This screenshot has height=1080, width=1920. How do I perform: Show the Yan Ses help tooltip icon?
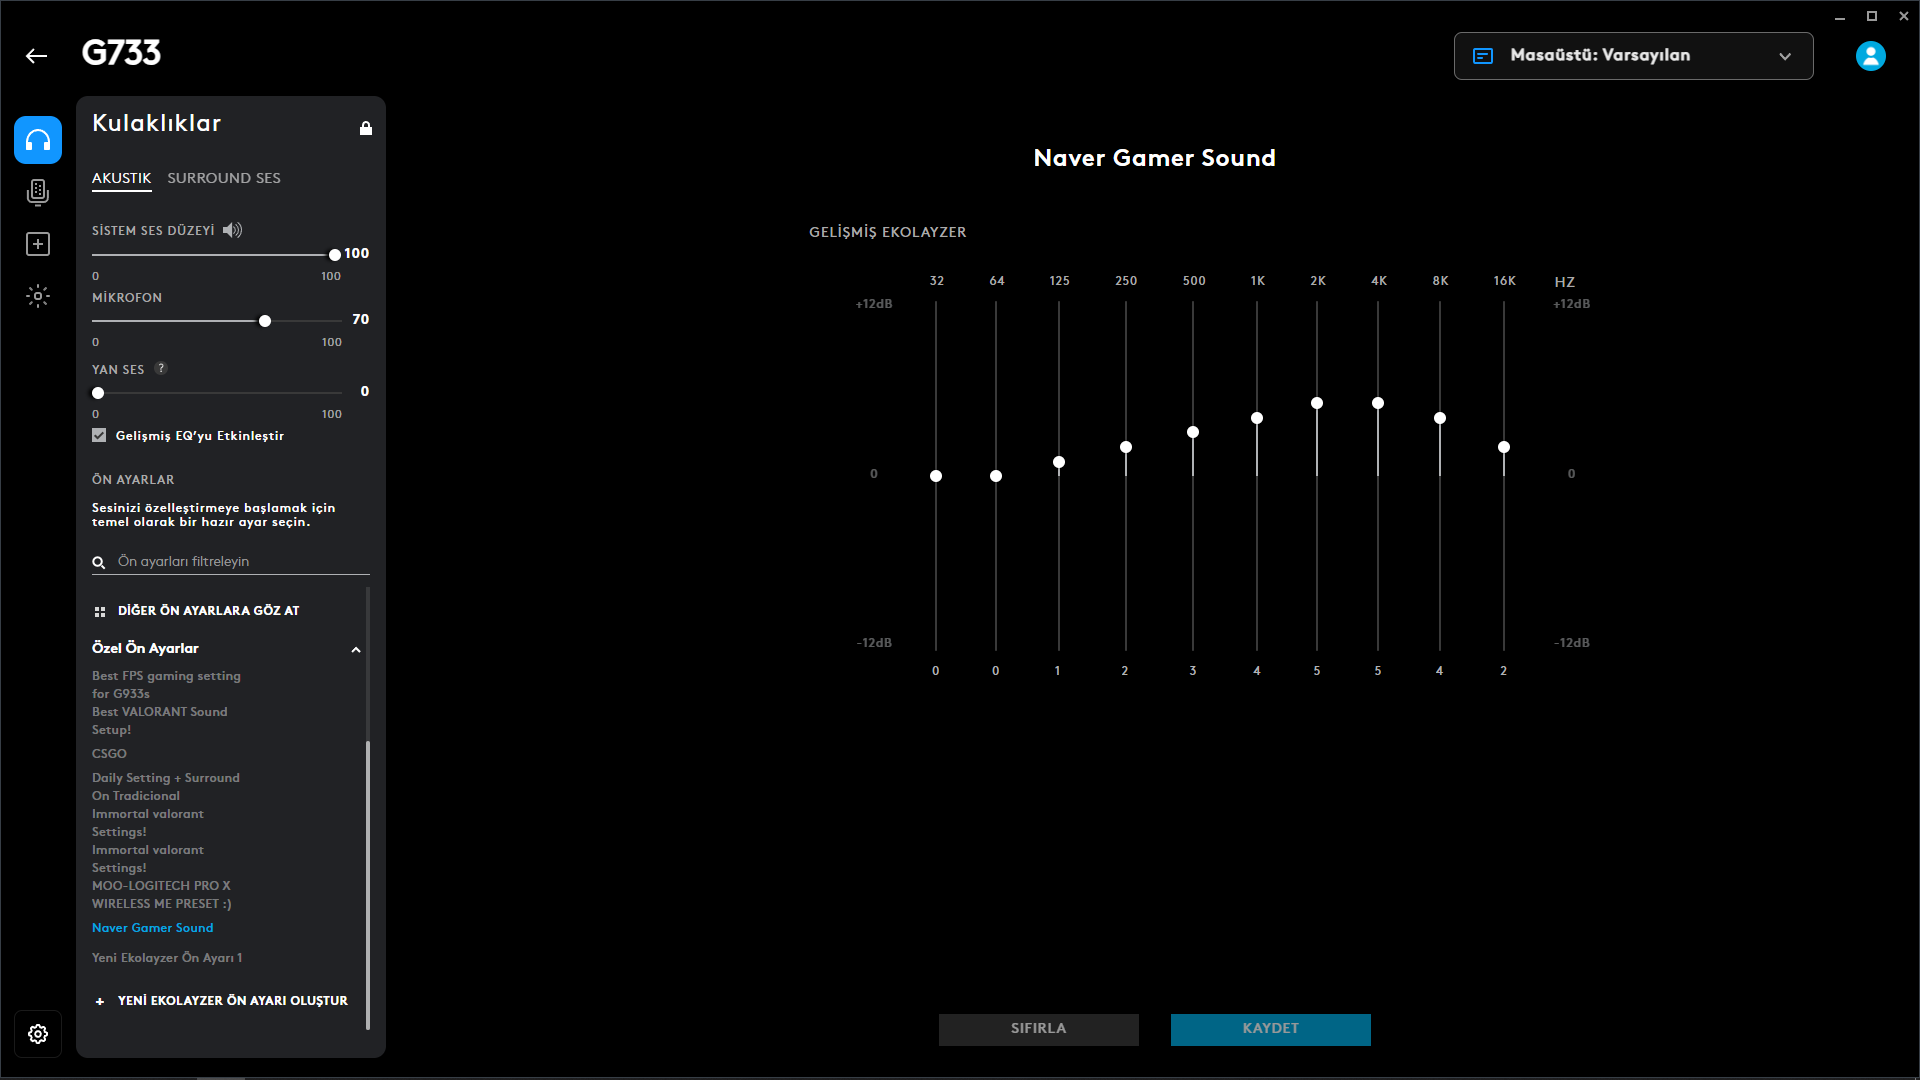tap(161, 368)
